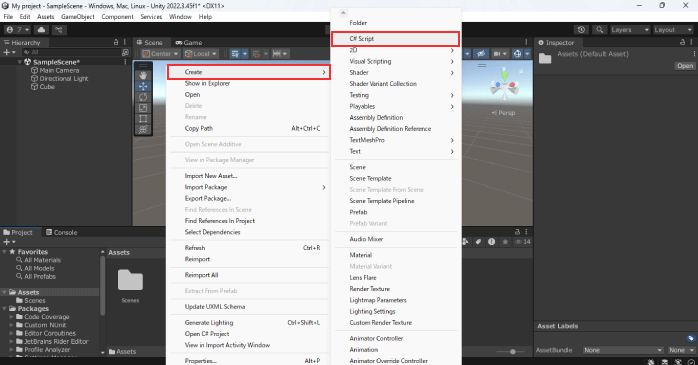Open the Local rotation dropdown

click(201, 54)
